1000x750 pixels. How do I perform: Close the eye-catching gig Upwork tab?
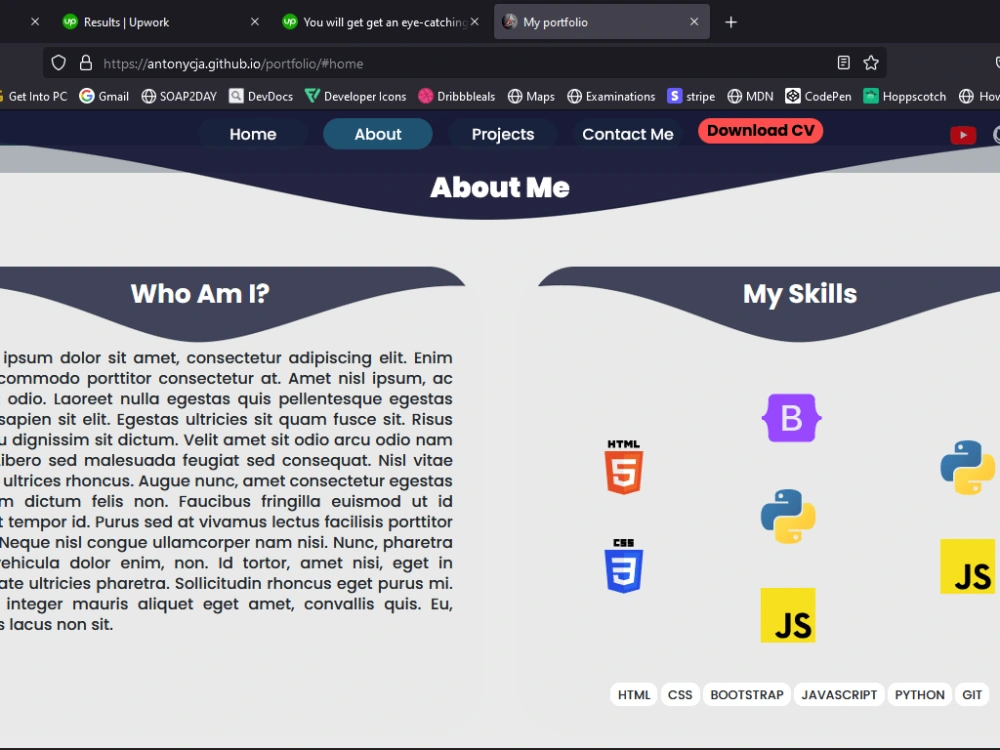[474, 22]
